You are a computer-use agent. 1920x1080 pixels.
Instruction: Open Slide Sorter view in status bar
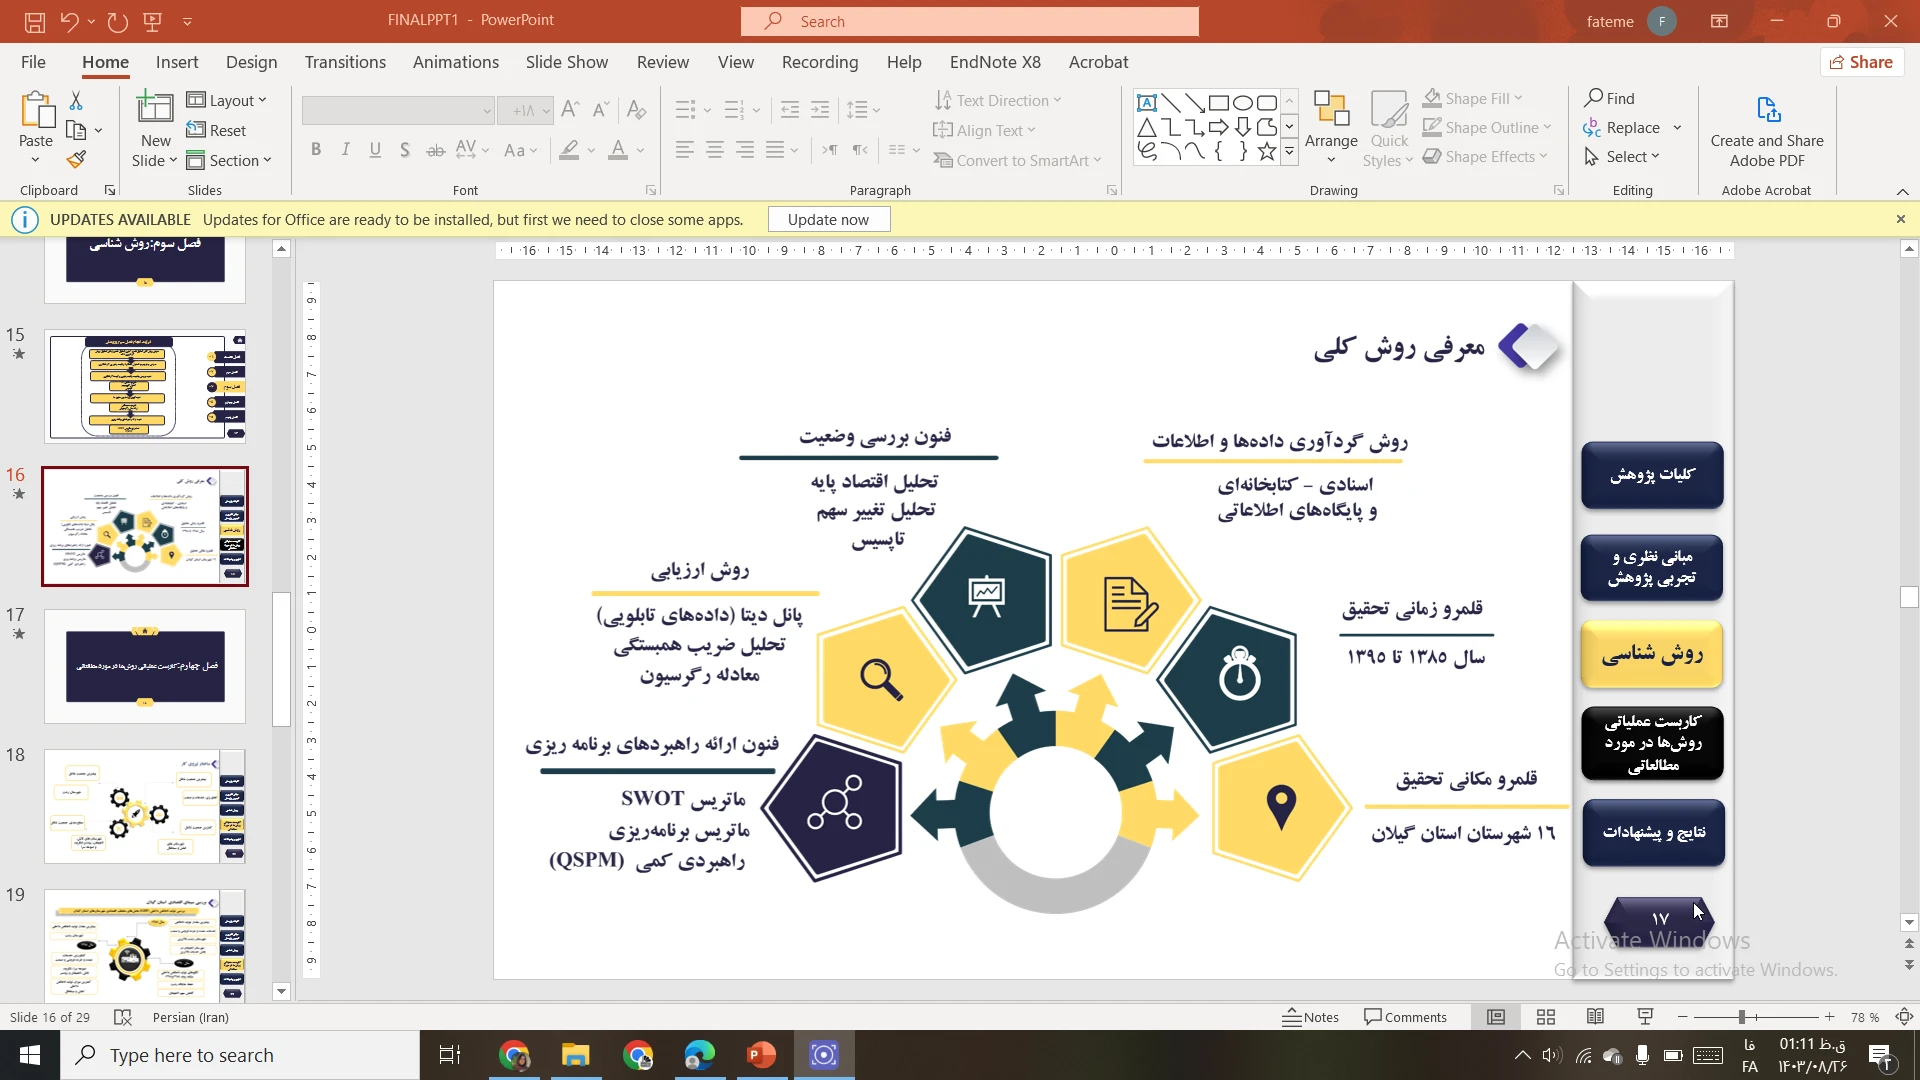(1546, 1017)
